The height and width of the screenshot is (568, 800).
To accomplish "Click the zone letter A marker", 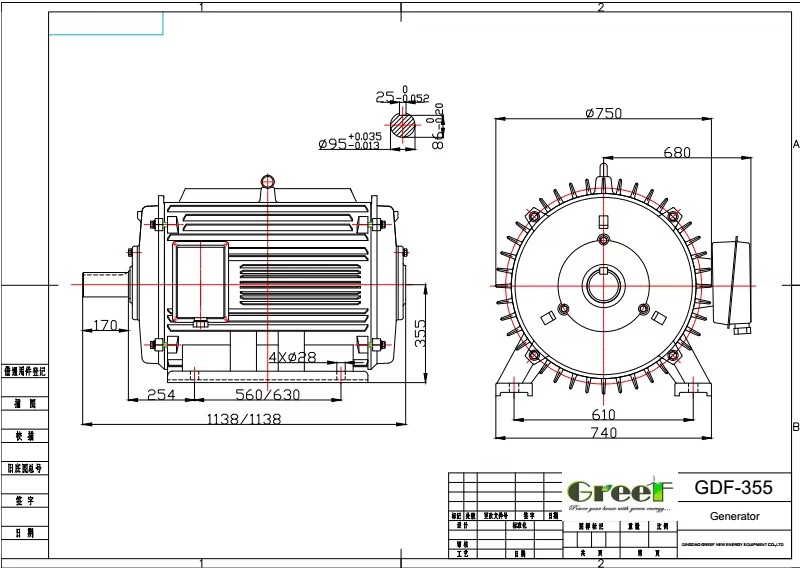I will [795, 144].
